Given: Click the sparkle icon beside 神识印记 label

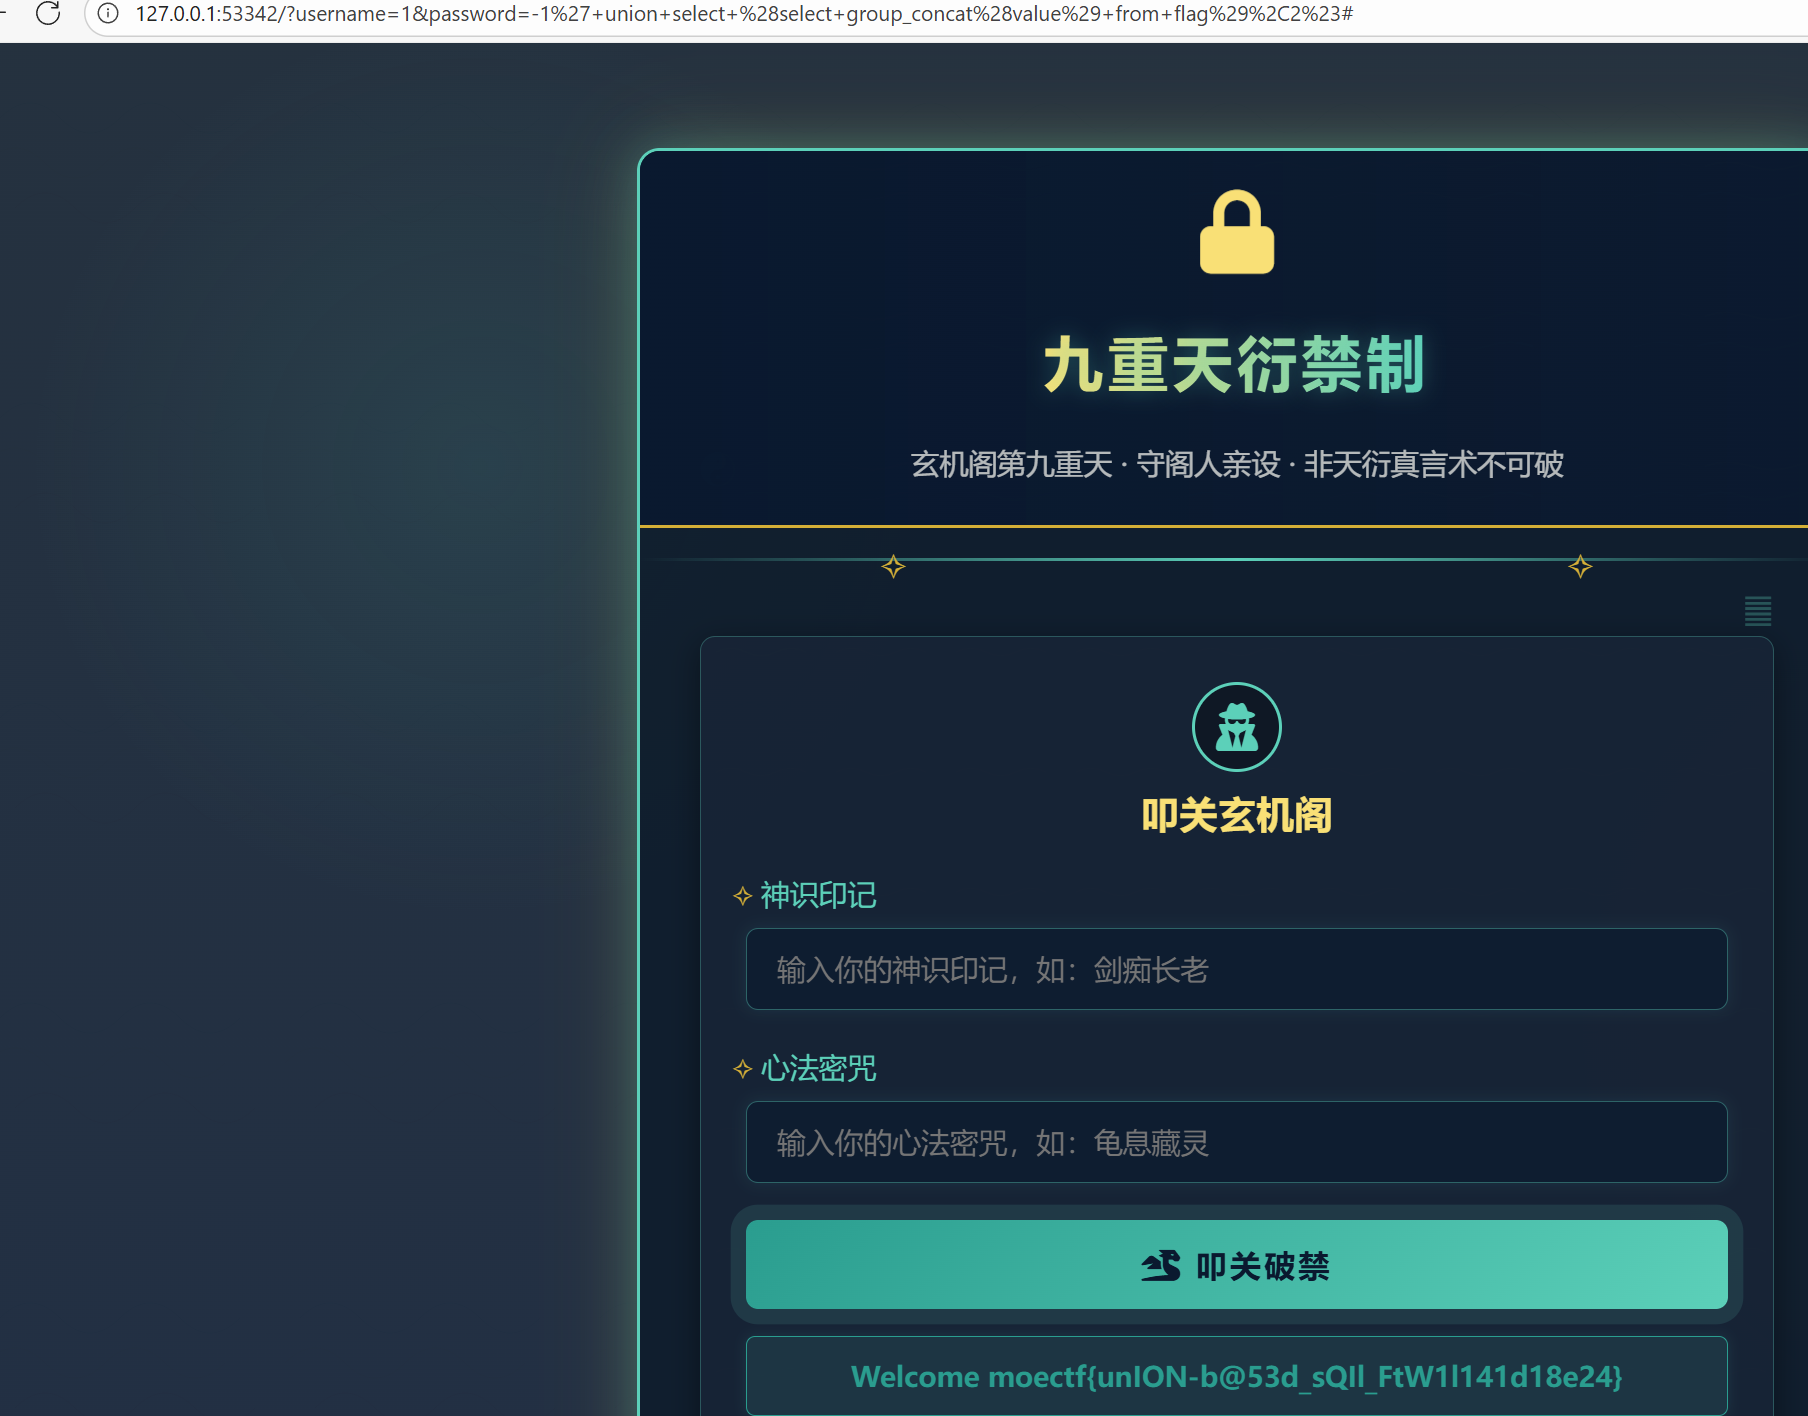Looking at the screenshot, I should click(x=742, y=896).
